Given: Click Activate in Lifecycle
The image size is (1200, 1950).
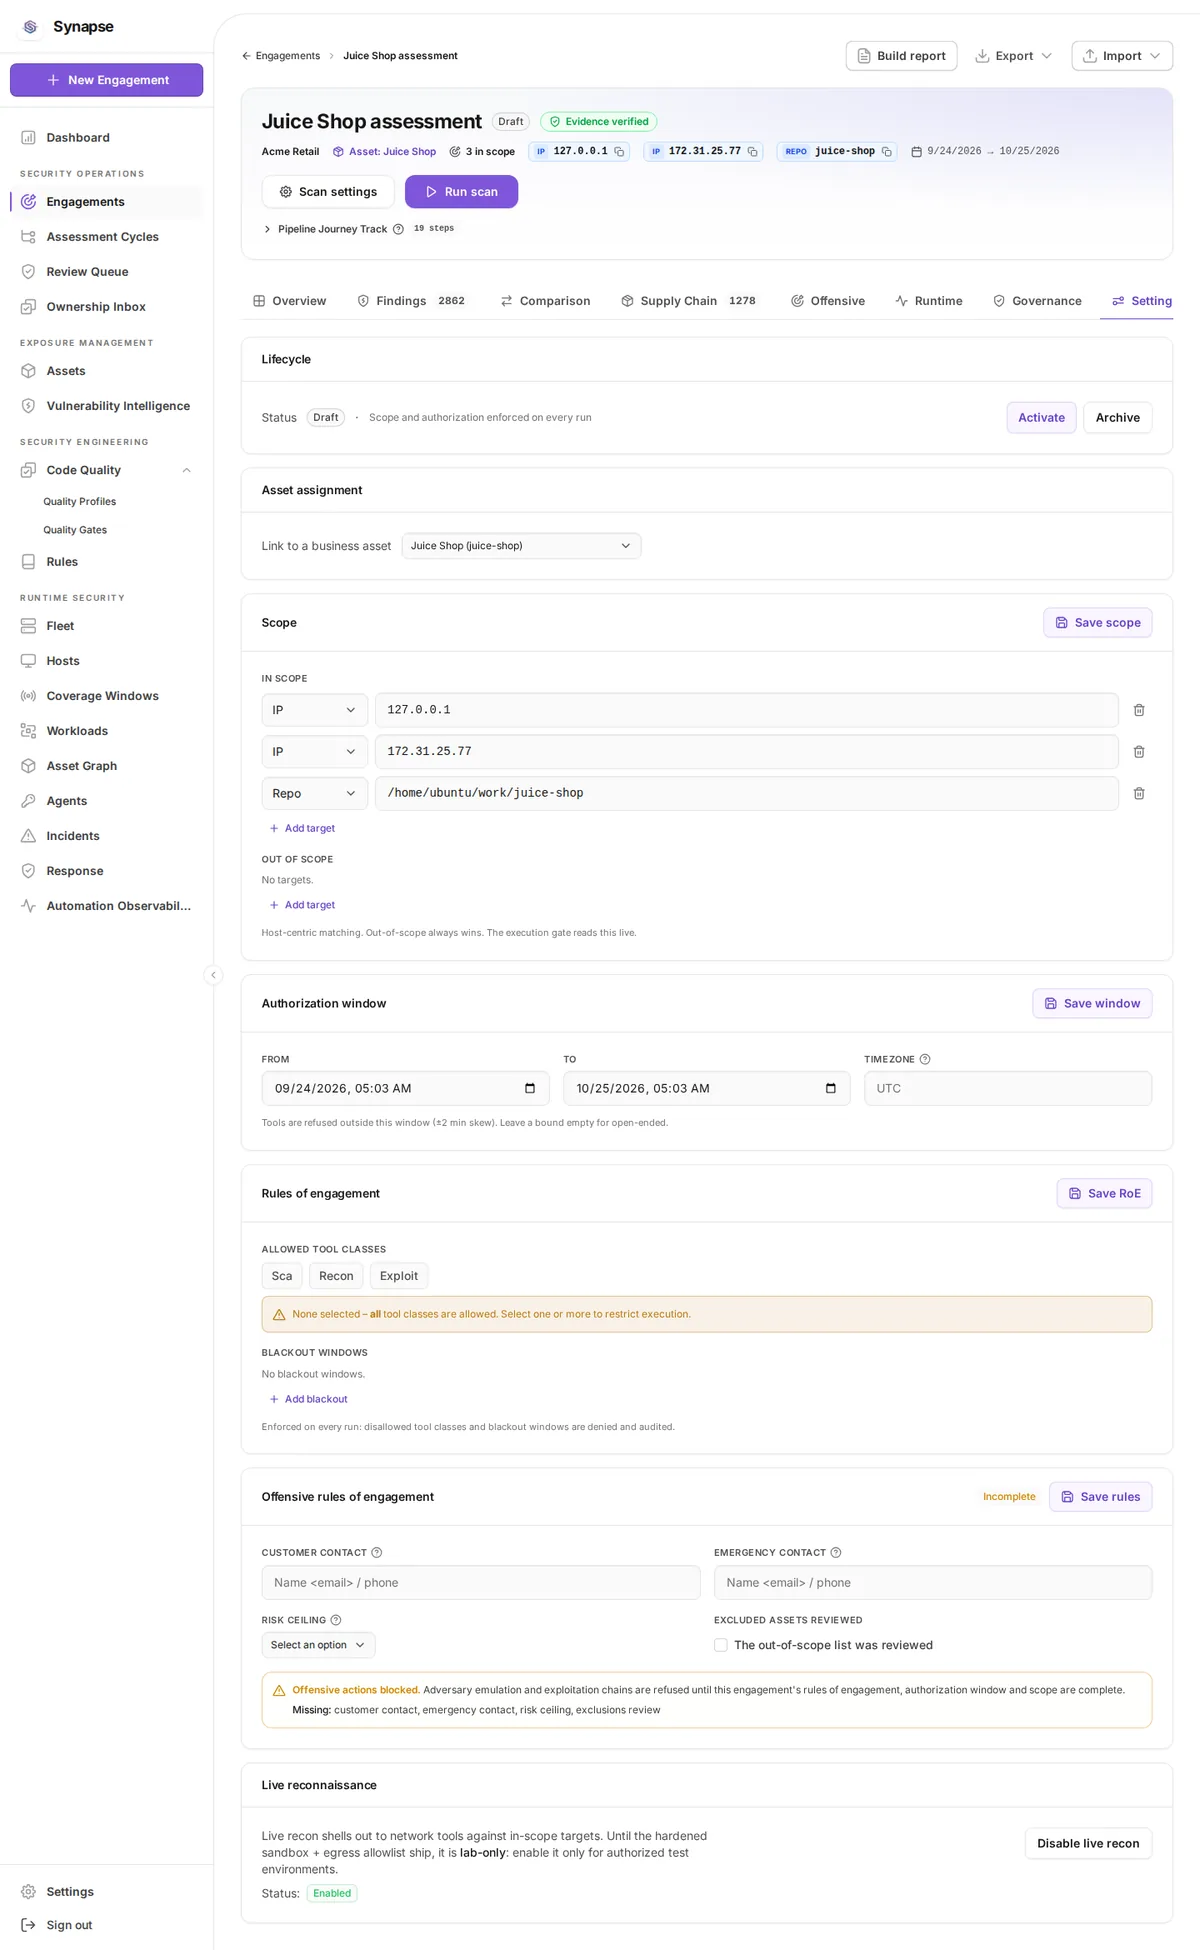Looking at the screenshot, I should [x=1041, y=418].
